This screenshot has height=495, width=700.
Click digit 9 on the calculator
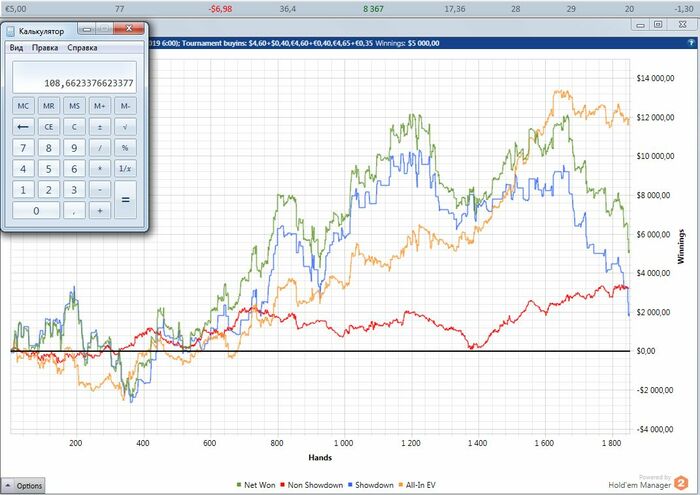[74, 148]
